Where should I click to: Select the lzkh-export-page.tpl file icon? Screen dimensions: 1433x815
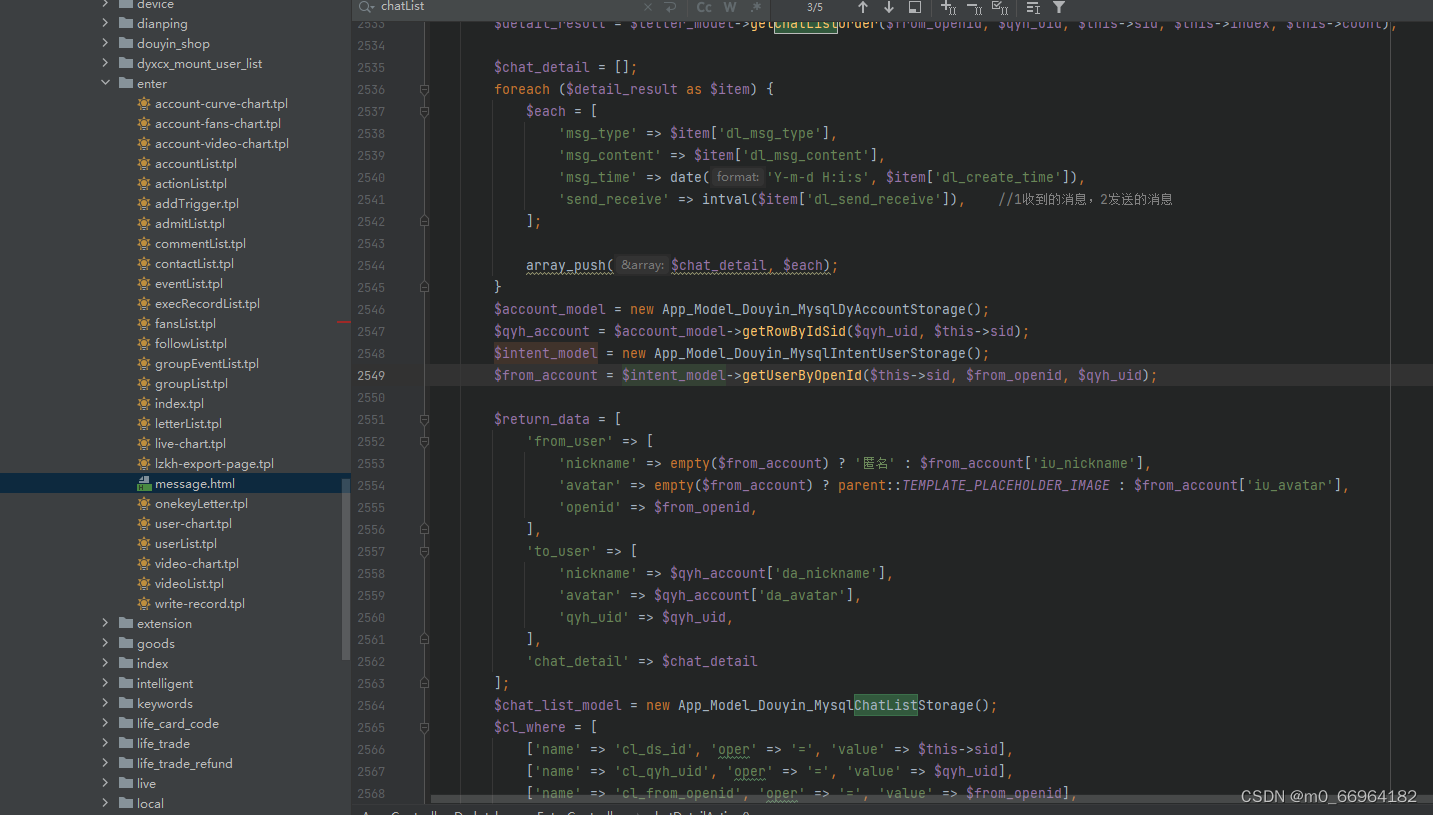point(145,464)
